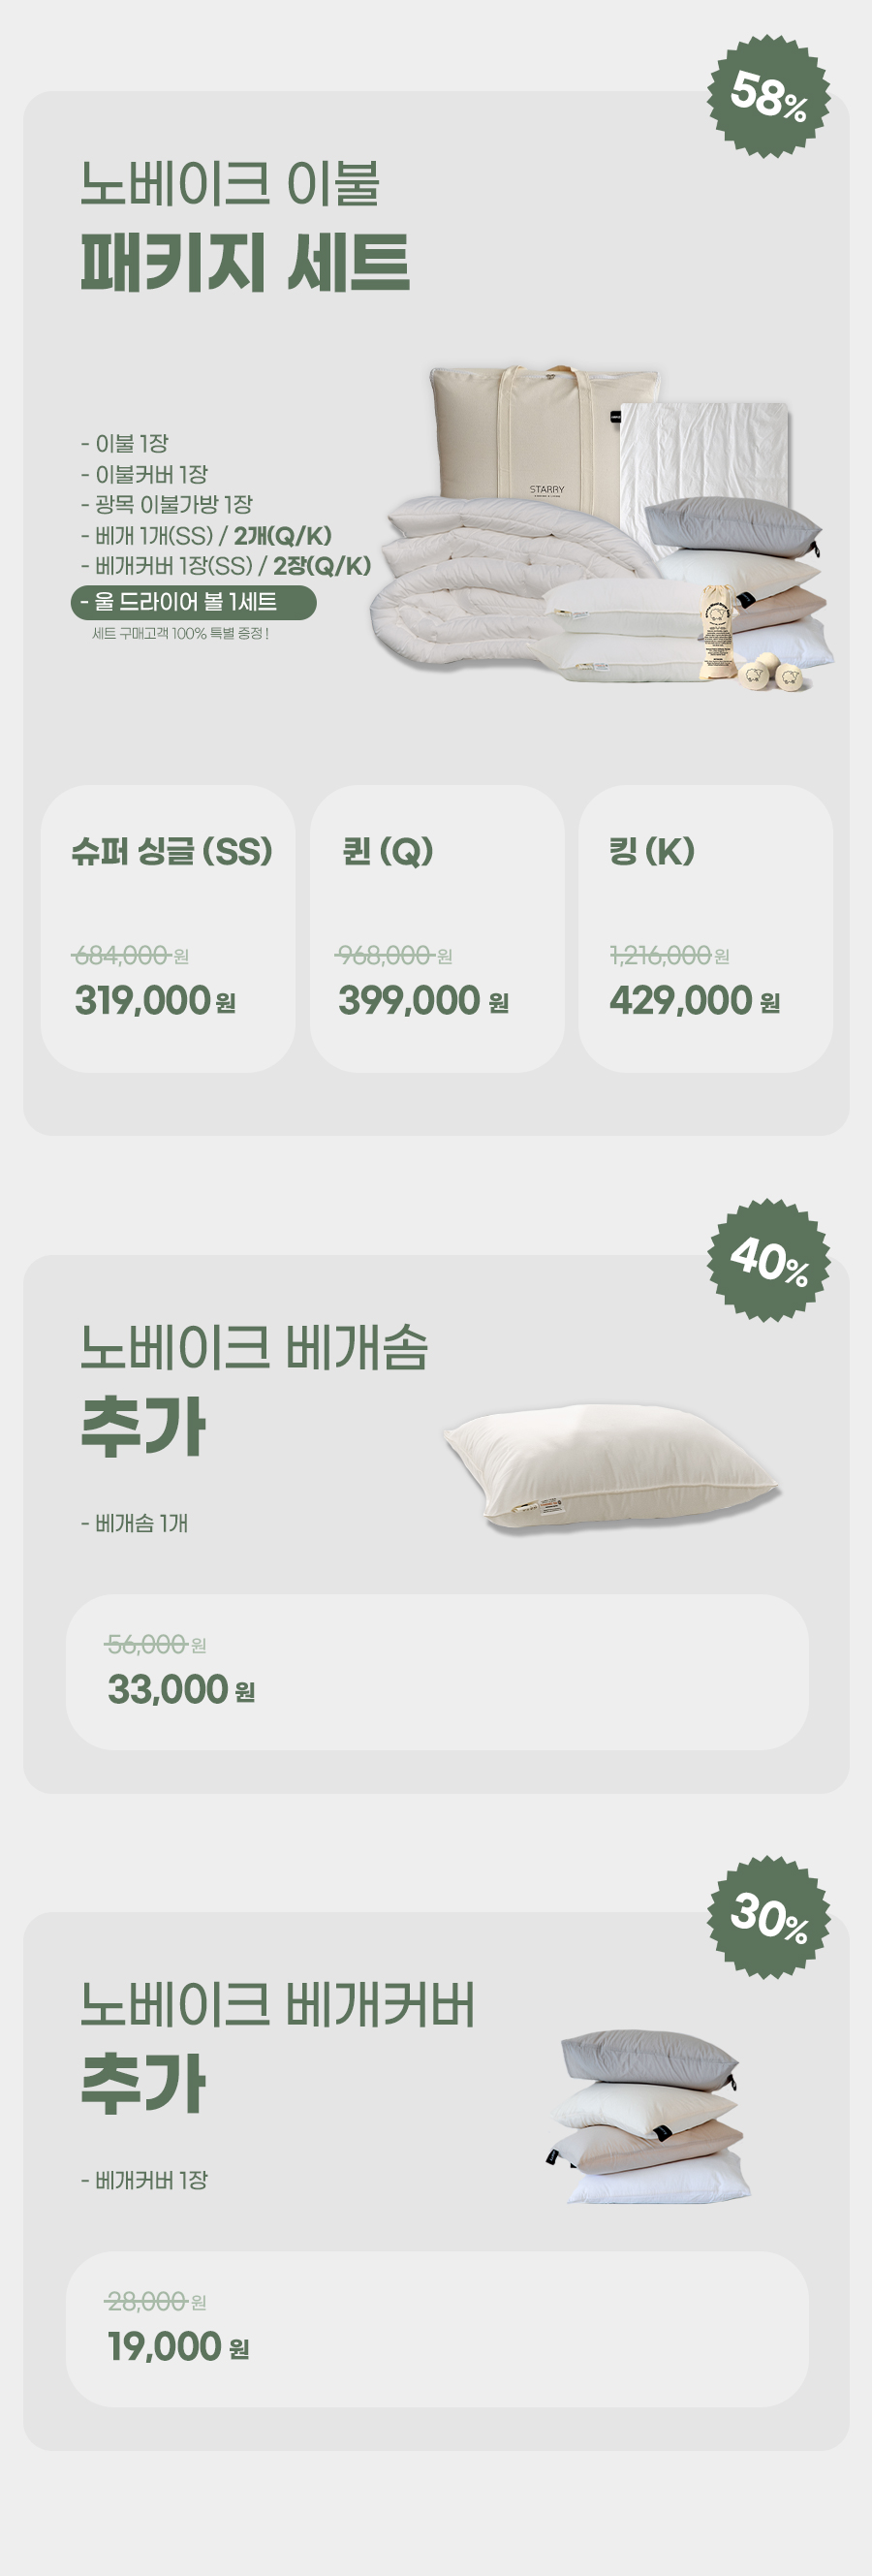Click the crossed-out 684,000 원 price
This screenshot has width=872, height=2576.
131,956
